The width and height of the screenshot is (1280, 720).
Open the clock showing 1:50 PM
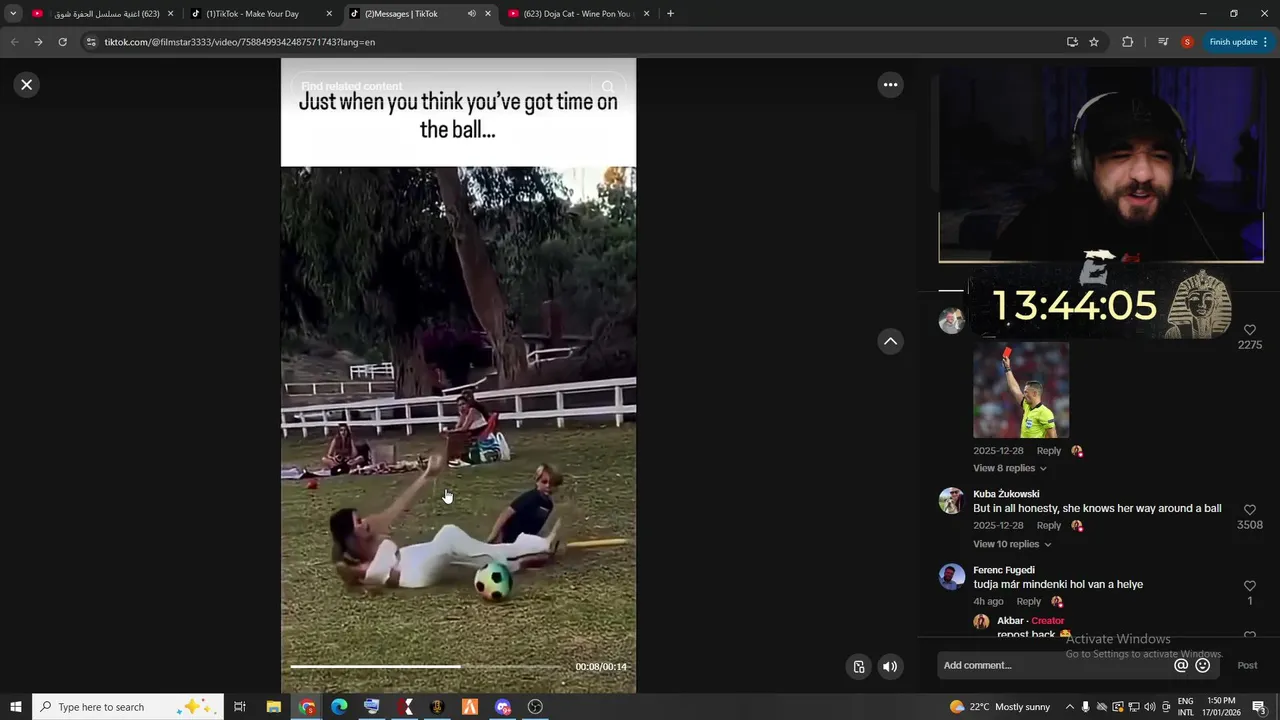(x=1221, y=707)
